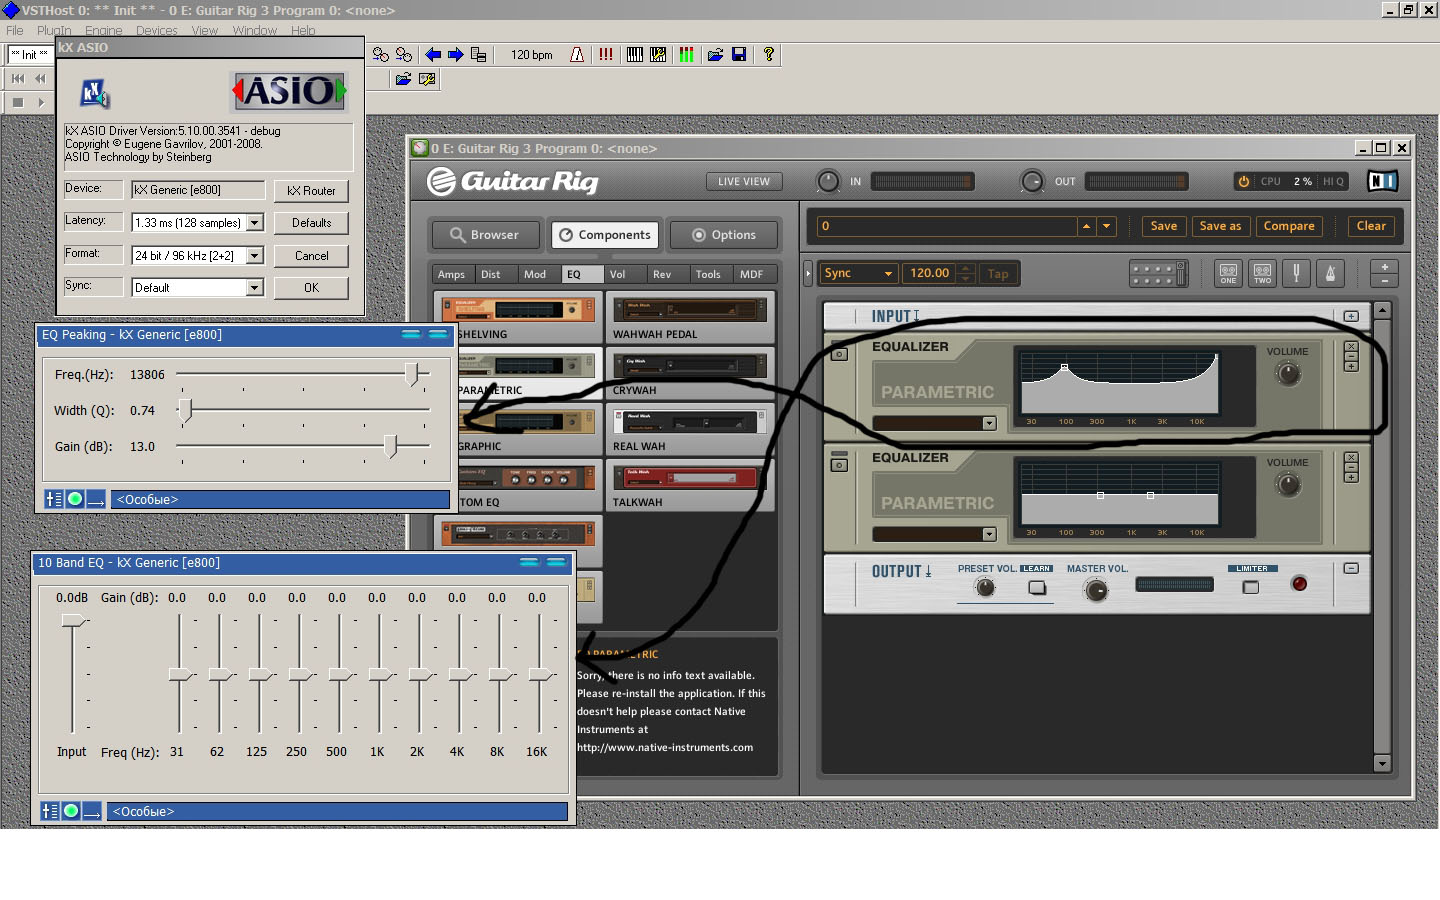Click the open folder icon next to the save icon
The image size is (1440, 900).
tap(715, 55)
